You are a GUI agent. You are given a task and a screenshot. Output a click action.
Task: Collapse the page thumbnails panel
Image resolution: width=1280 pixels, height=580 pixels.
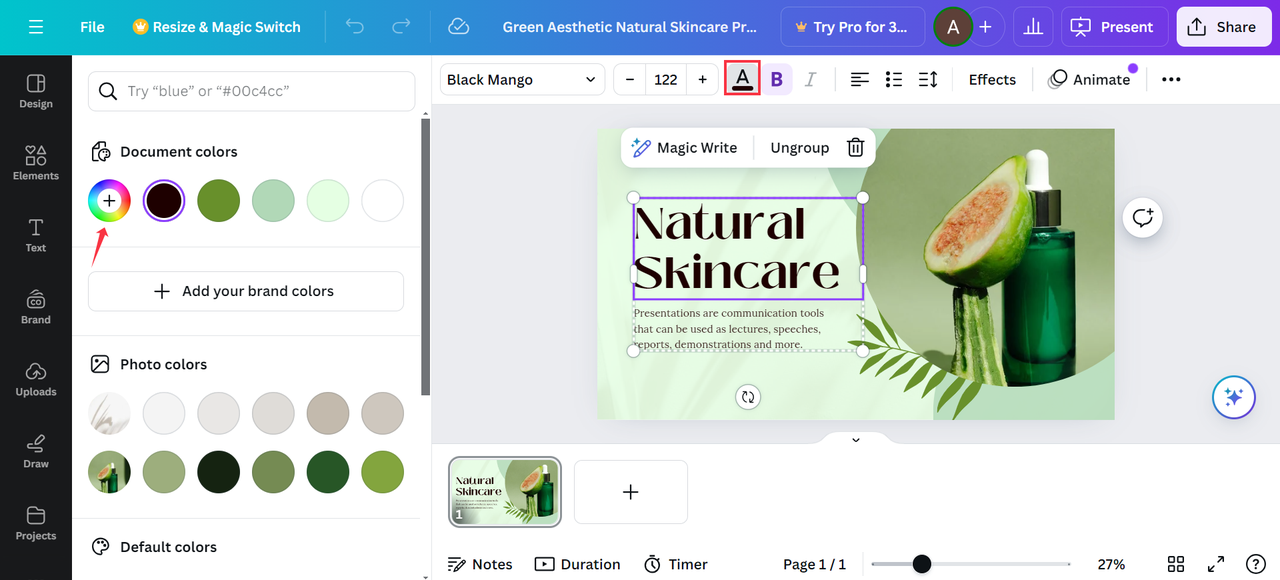pyautogui.click(x=855, y=440)
